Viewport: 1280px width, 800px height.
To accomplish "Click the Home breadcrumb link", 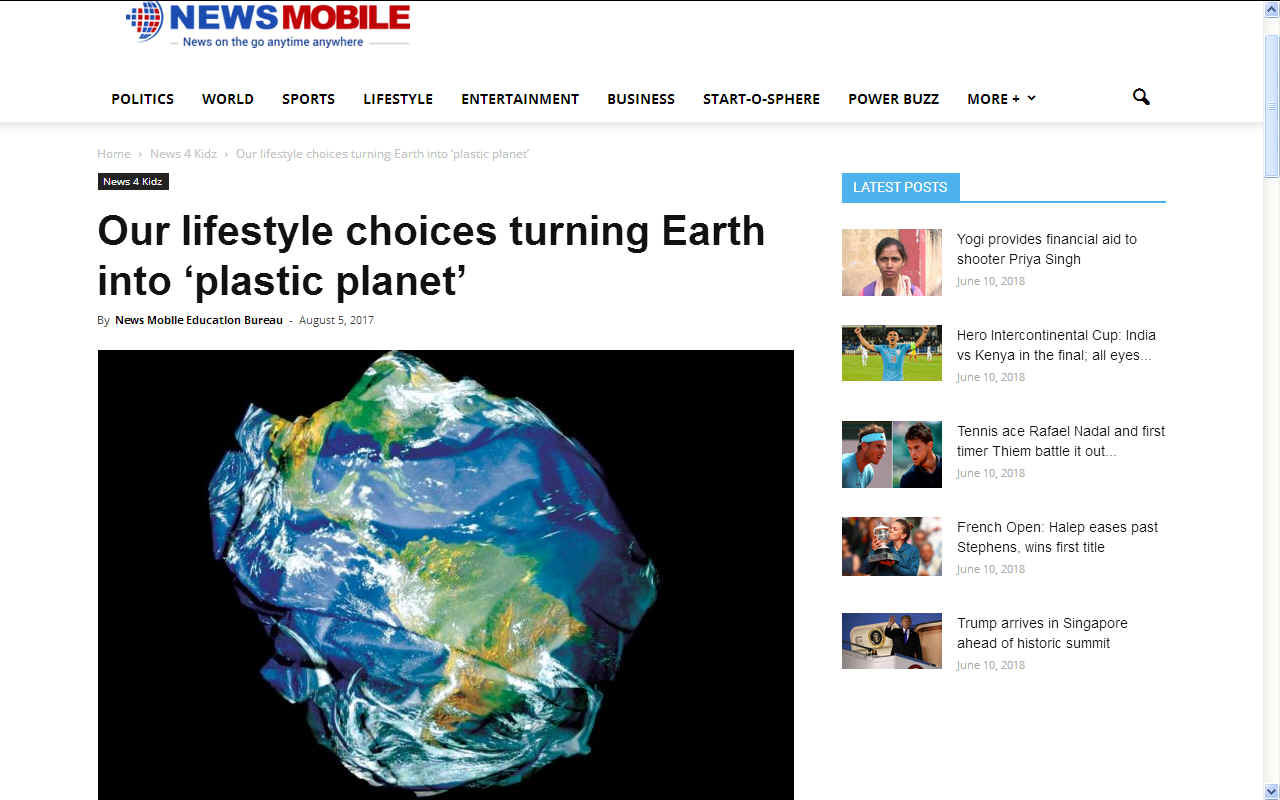I will pyautogui.click(x=114, y=153).
